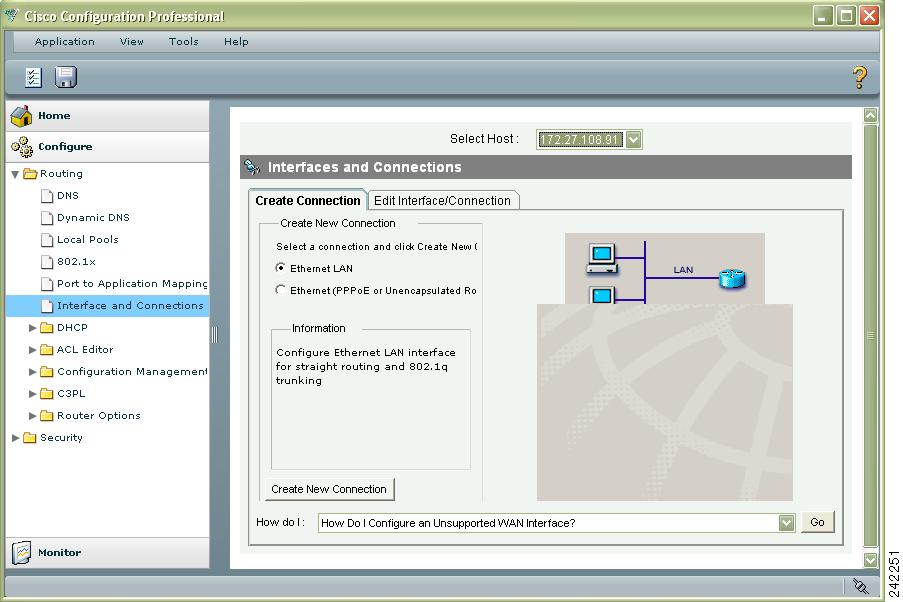Switch to the Edit Interface/Connection tab
The width and height of the screenshot is (903, 602).
pos(443,200)
